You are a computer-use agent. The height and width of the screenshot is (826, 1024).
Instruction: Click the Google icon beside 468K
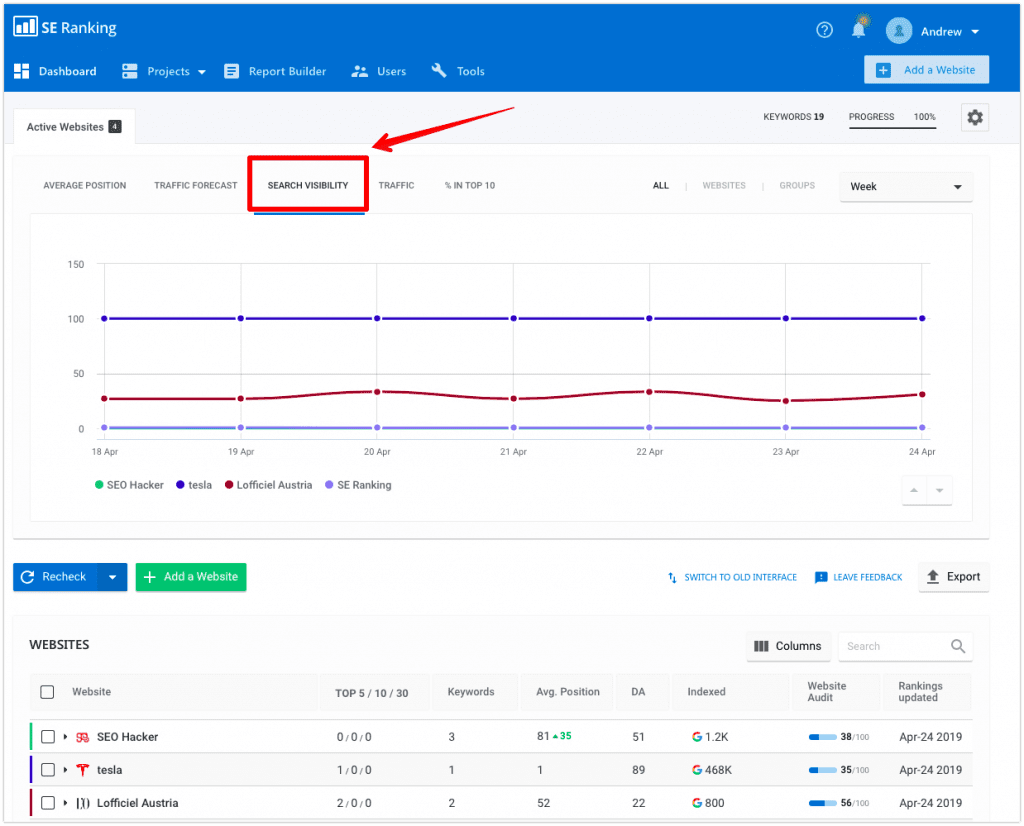point(697,770)
